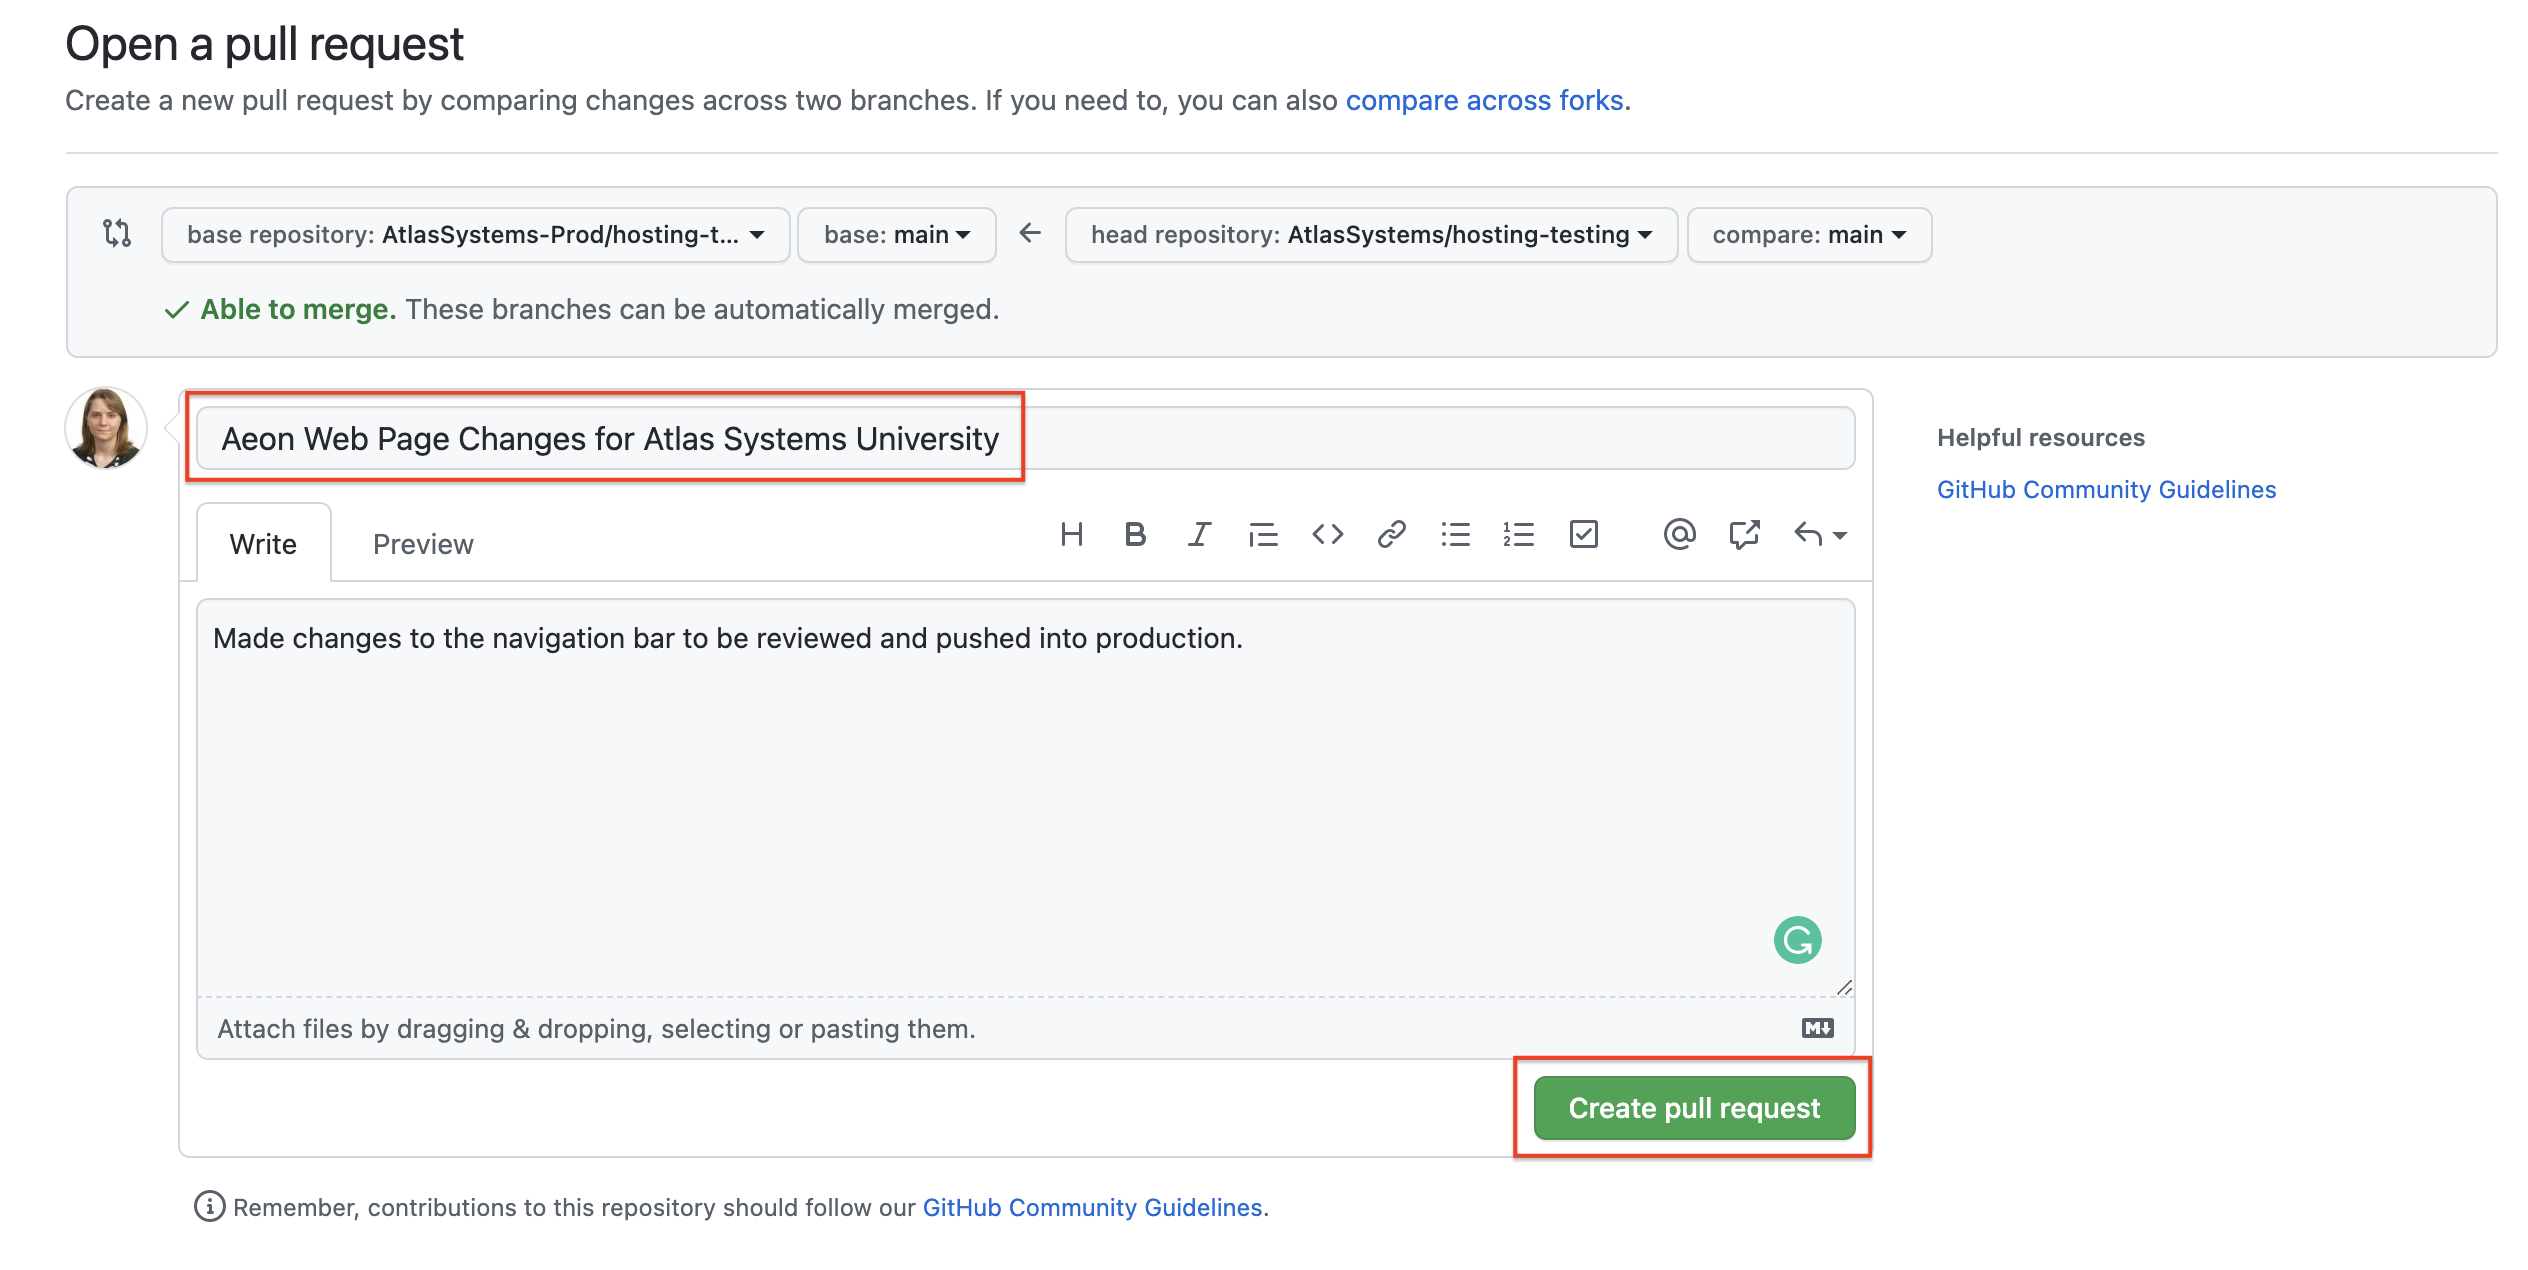Click the heading formatting icon
This screenshot has height=1270, width=2528.
pyautogui.click(x=1071, y=535)
